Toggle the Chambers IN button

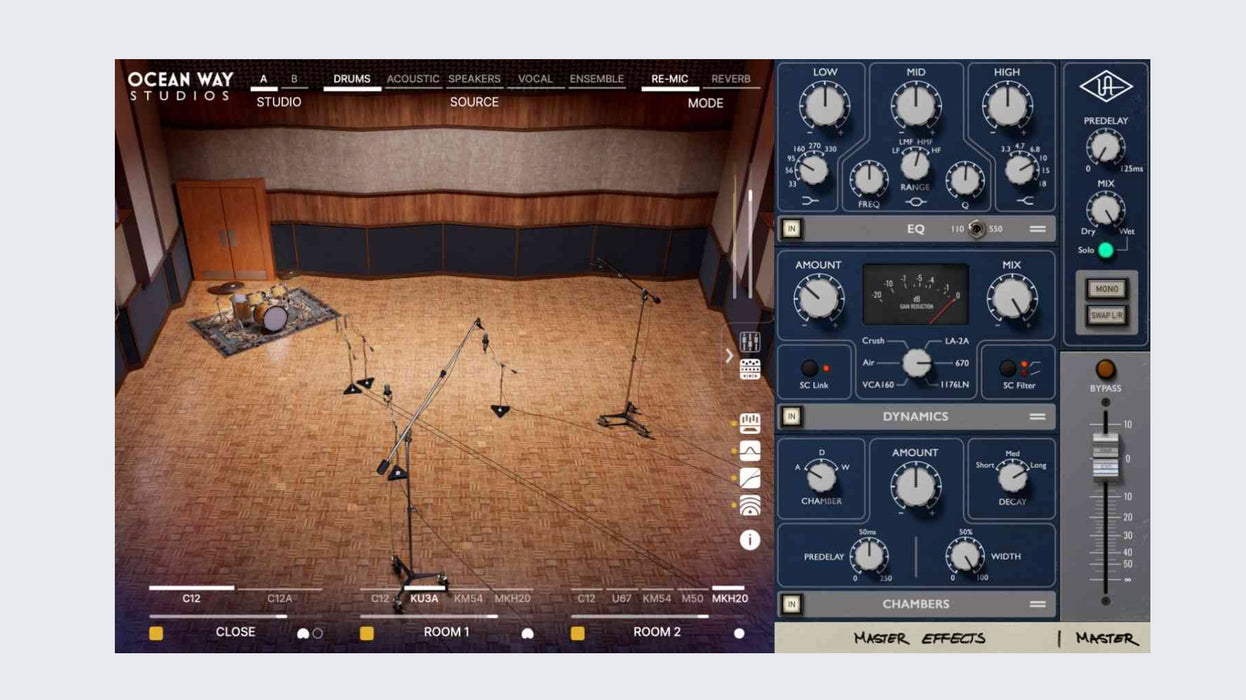(792, 604)
